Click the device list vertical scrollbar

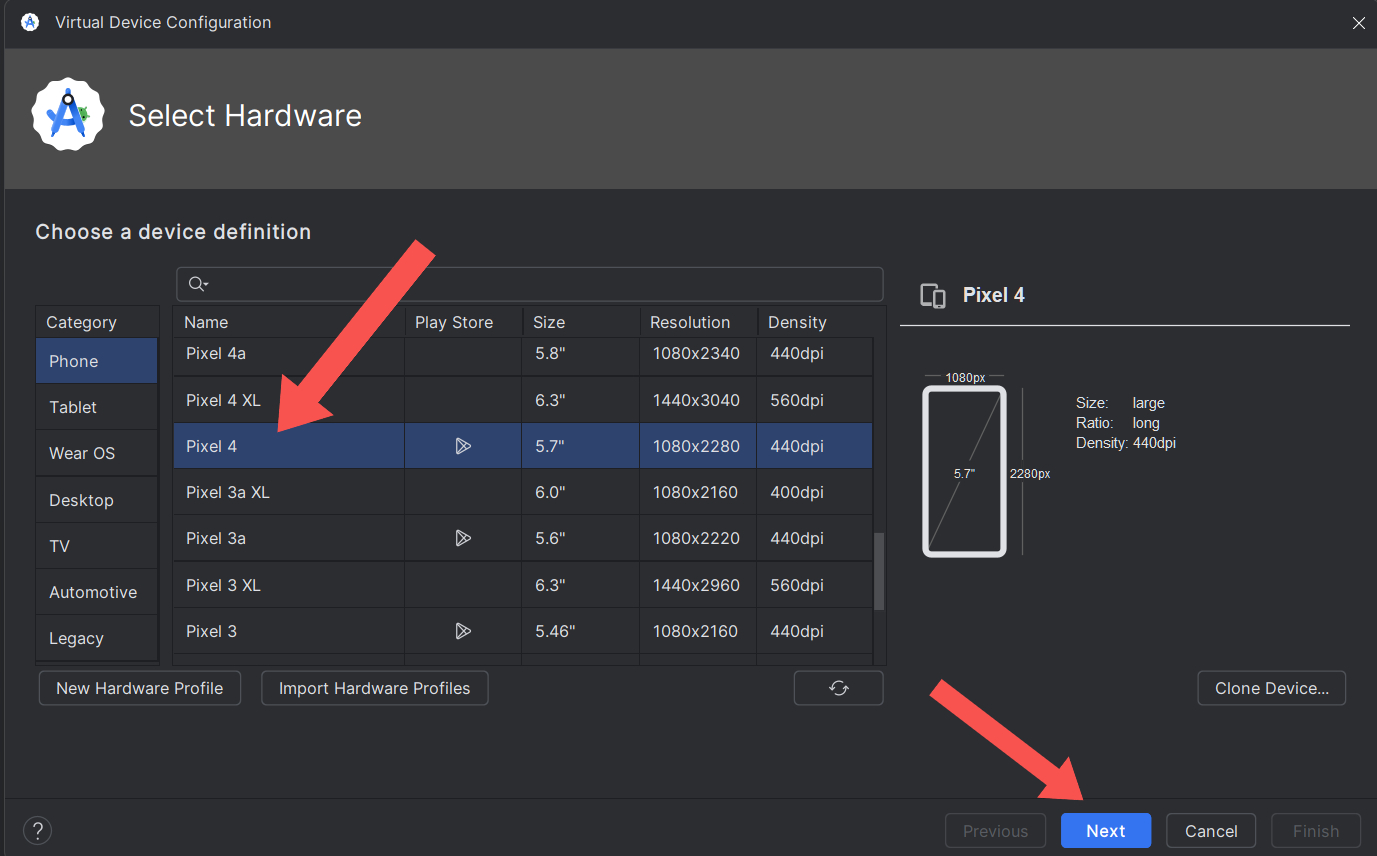(x=879, y=570)
